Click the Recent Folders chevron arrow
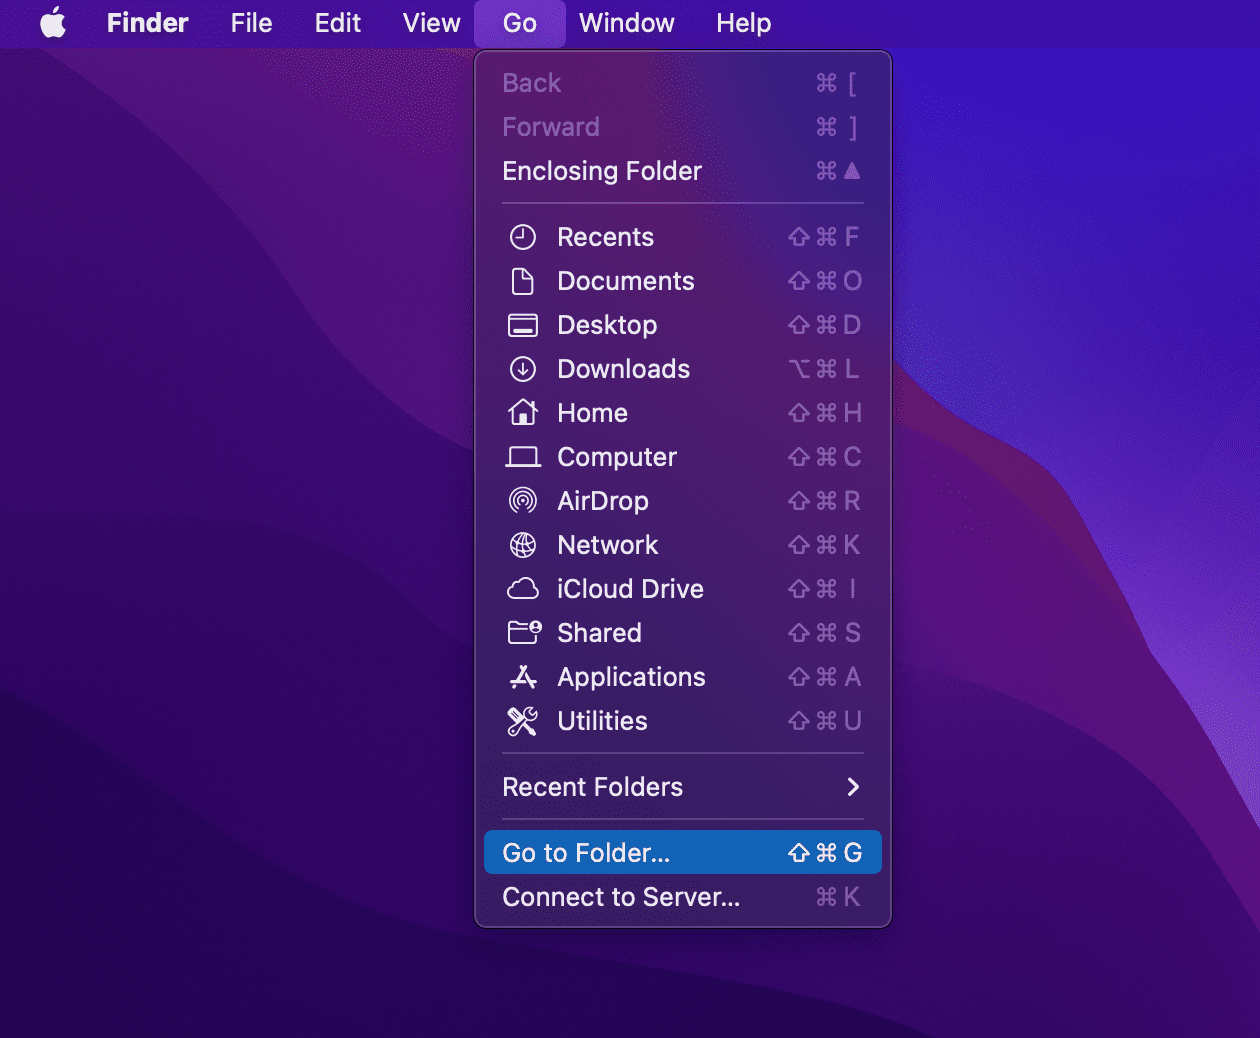Image resolution: width=1260 pixels, height=1038 pixels. (853, 787)
